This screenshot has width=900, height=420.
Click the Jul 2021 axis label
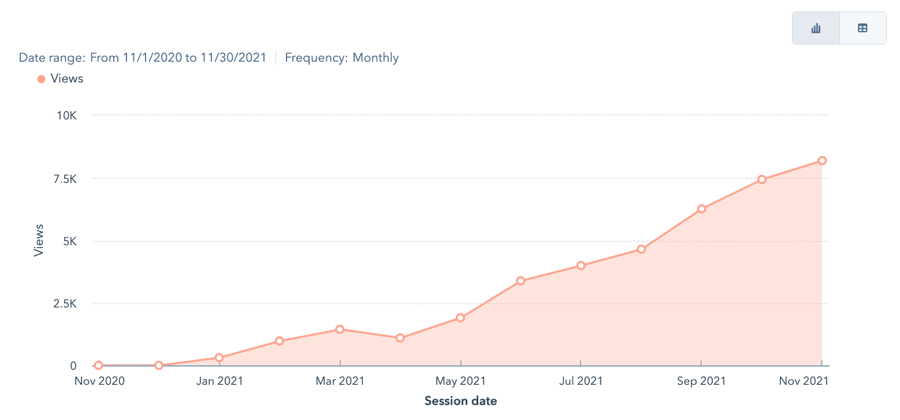[581, 381]
